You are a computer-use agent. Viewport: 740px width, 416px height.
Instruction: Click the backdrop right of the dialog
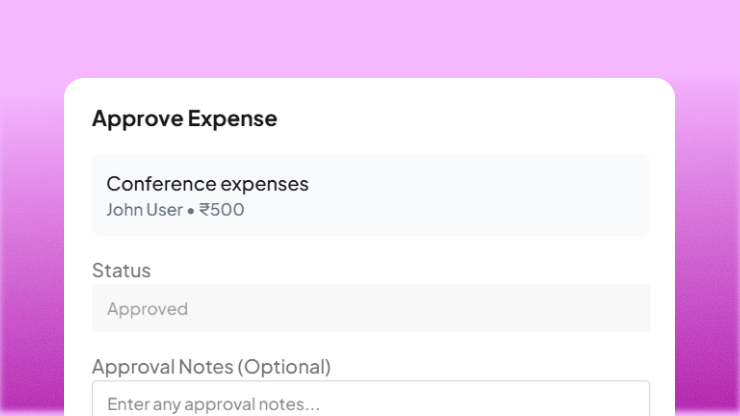707,250
